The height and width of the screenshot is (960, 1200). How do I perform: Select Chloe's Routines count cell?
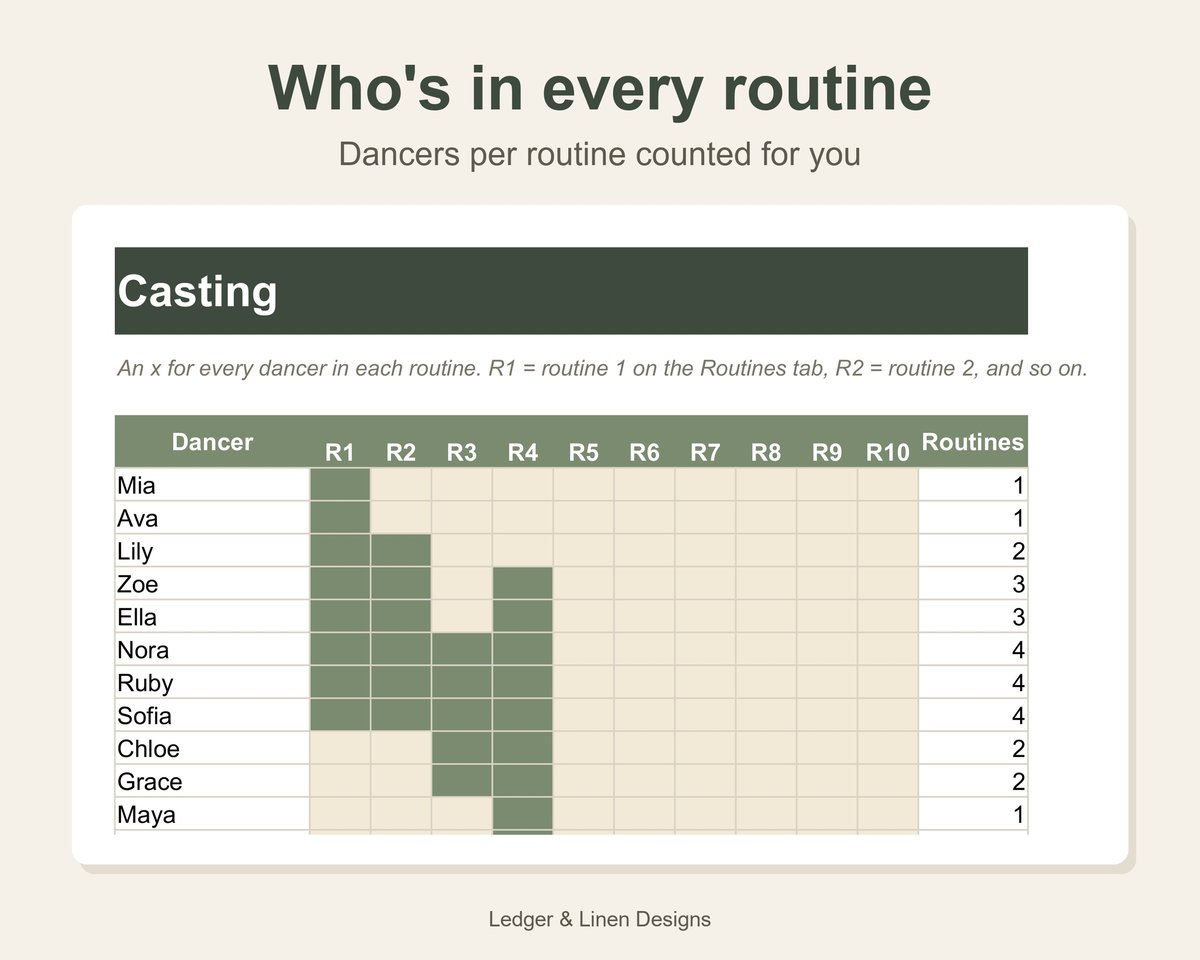pos(973,749)
